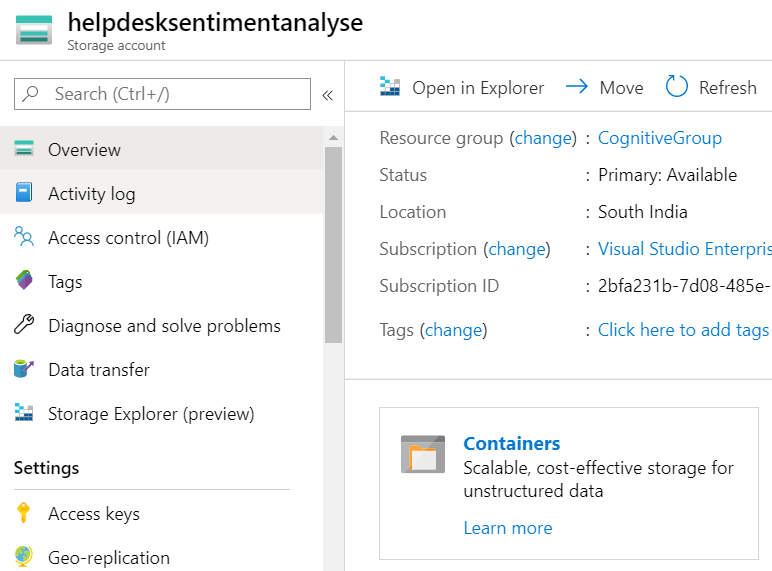Open the Activity log
The height and width of the screenshot is (571, 772).
(x=161, y=193)
